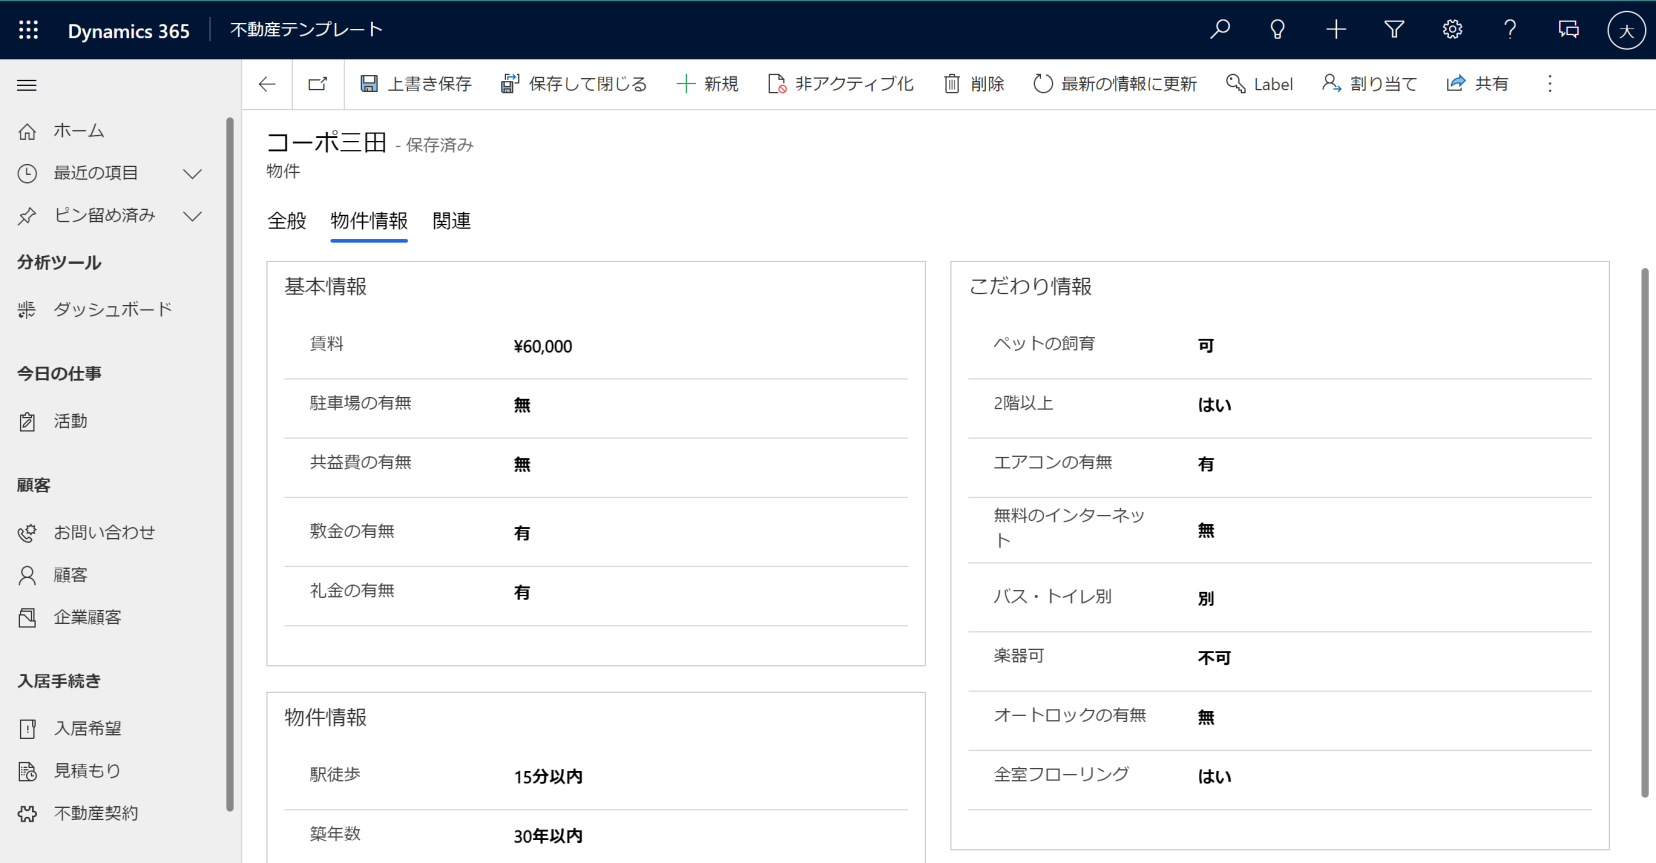Open the Dynamics 365 app launcher grid
This screenshot has width=1656, height=863.
click(28, 30)
